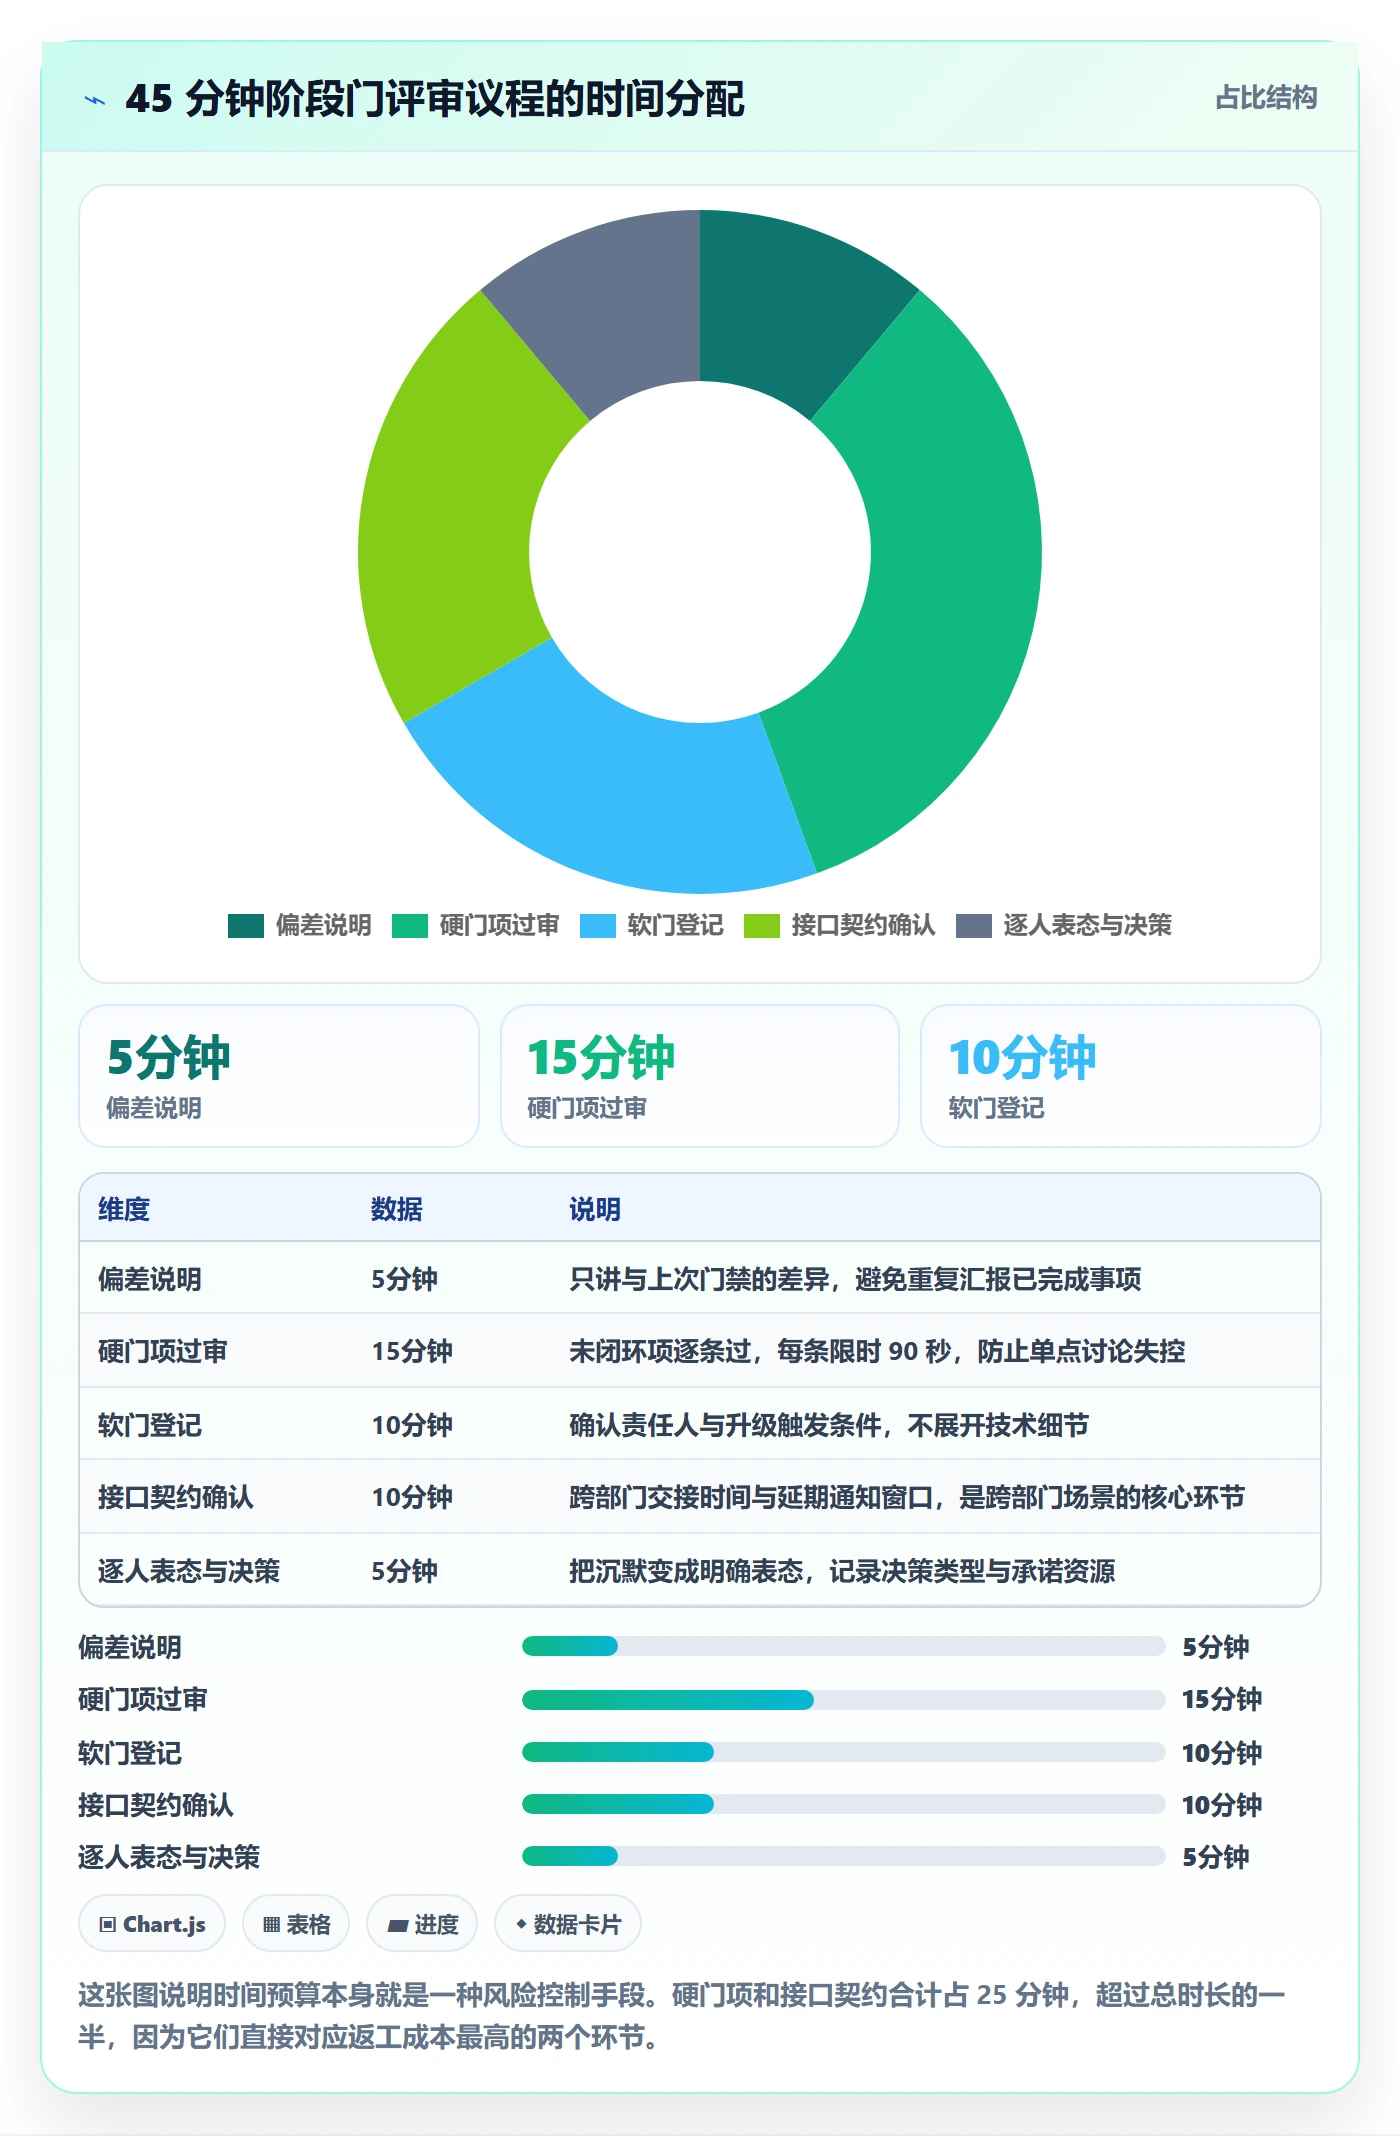Click the 硬门项过审 progress bar
Image resolution: width=1400 pixels, height=2136 pixels.
tap(843, 1699)
